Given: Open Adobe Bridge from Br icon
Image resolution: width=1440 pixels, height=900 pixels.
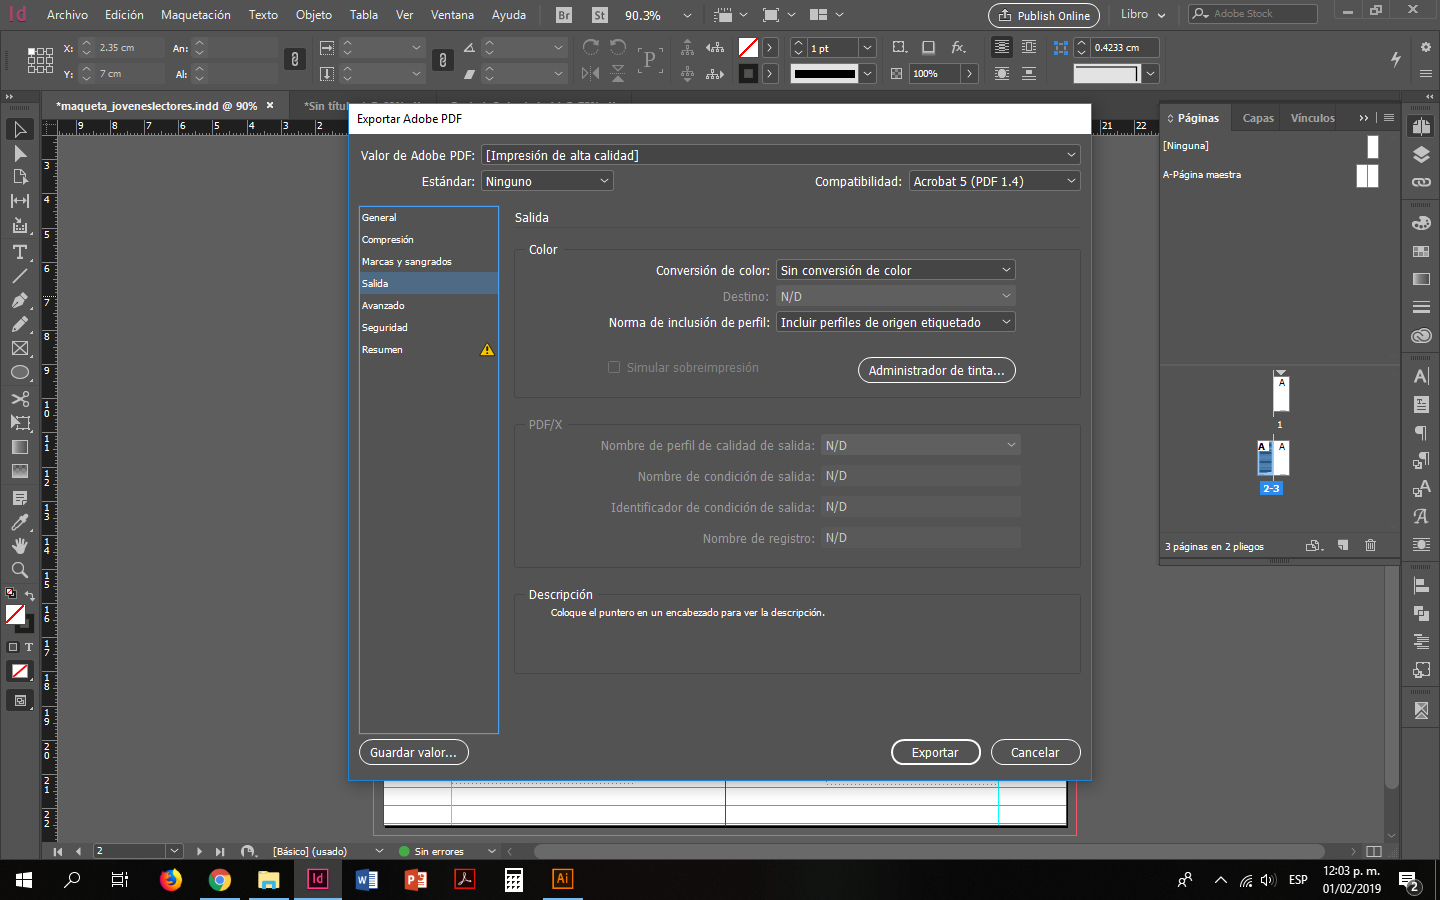Looking at the screenshot, I should pyautogui.click(x=564, y=15).
